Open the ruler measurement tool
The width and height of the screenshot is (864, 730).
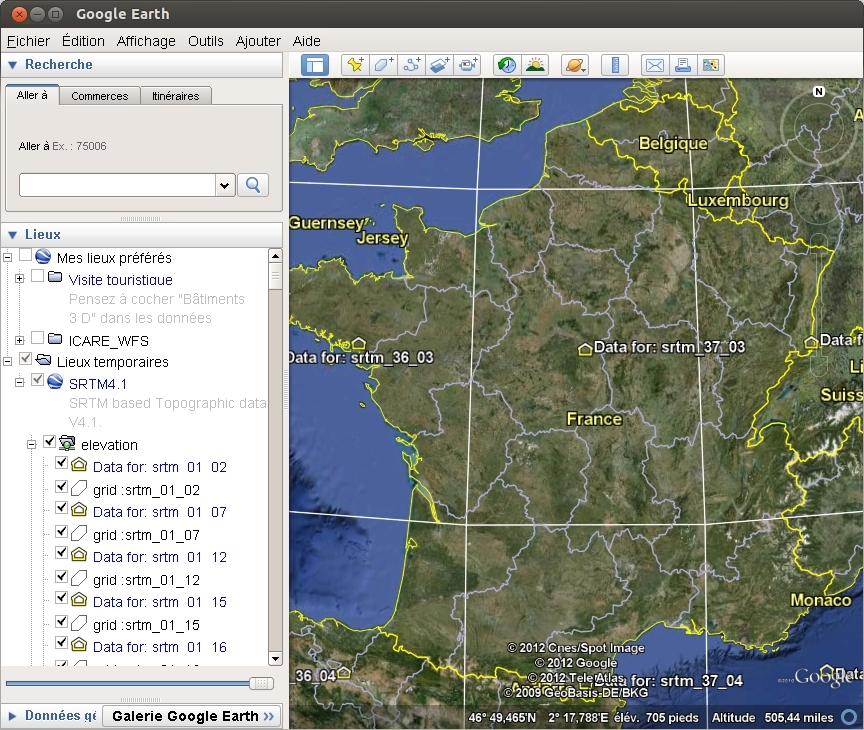coord(615,65)
